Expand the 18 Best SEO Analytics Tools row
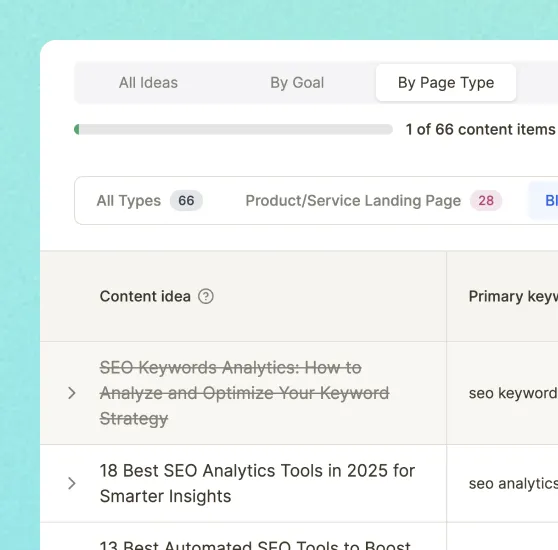 72,483
